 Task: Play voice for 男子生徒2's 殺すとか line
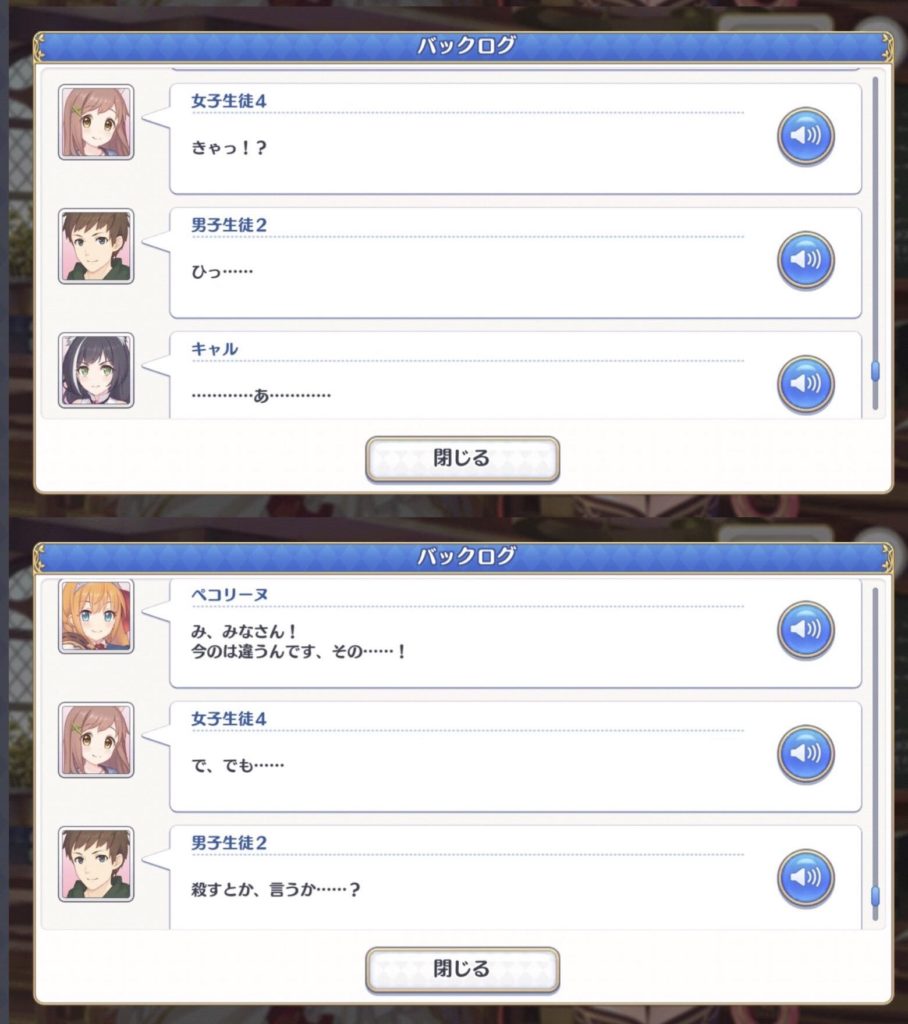(x=805, y=878)
